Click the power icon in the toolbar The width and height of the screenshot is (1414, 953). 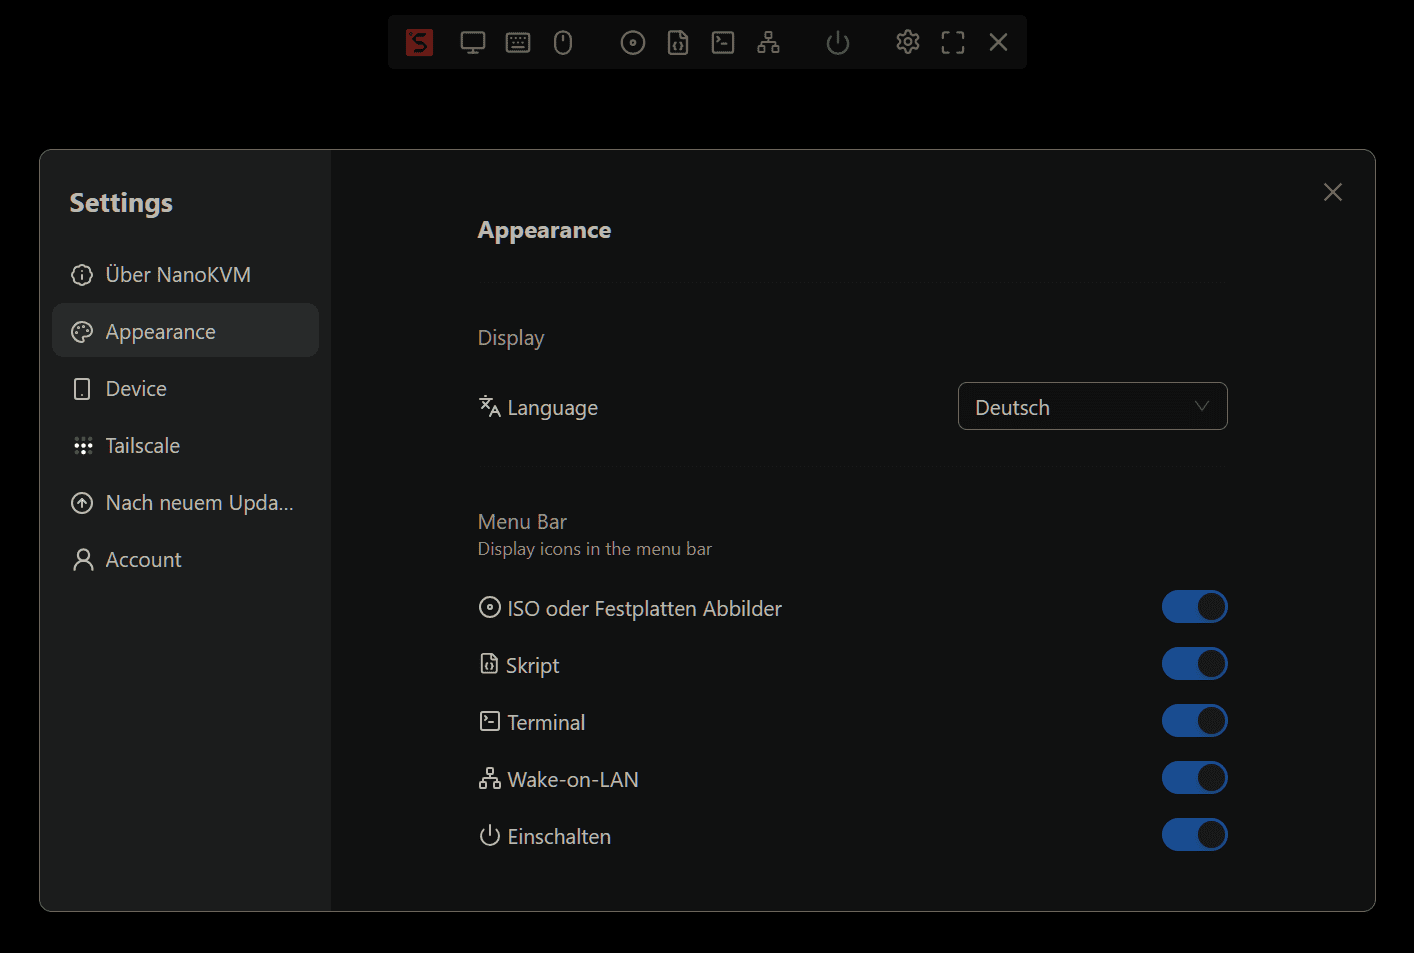[838, 42]
